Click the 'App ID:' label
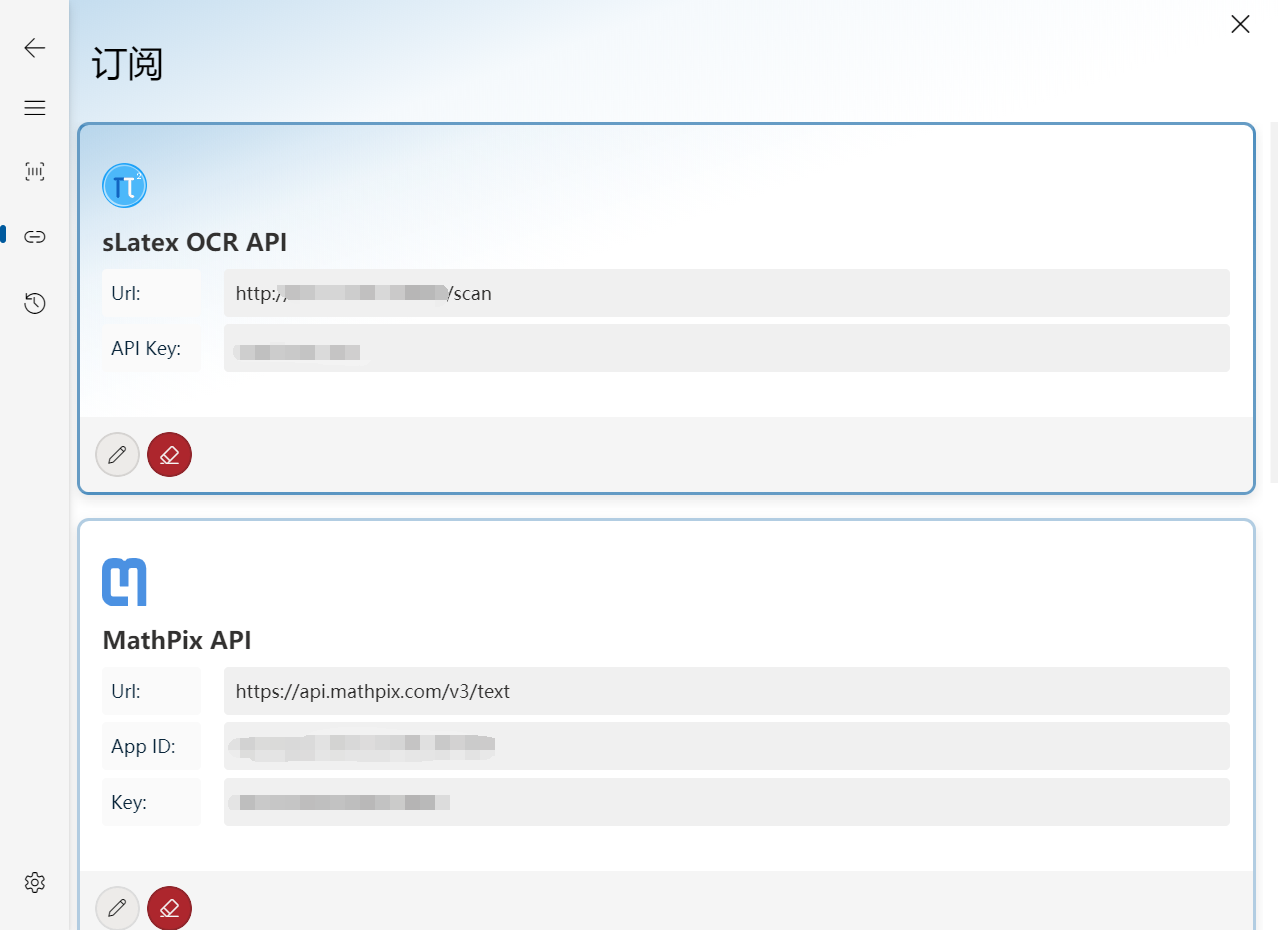1278x930 pixels. (143, 747)
